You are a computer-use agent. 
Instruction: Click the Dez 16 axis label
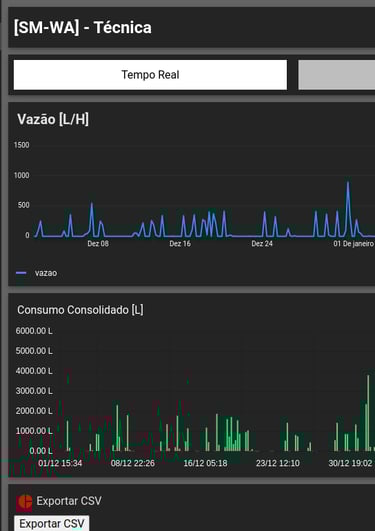(x=180, y=243)
